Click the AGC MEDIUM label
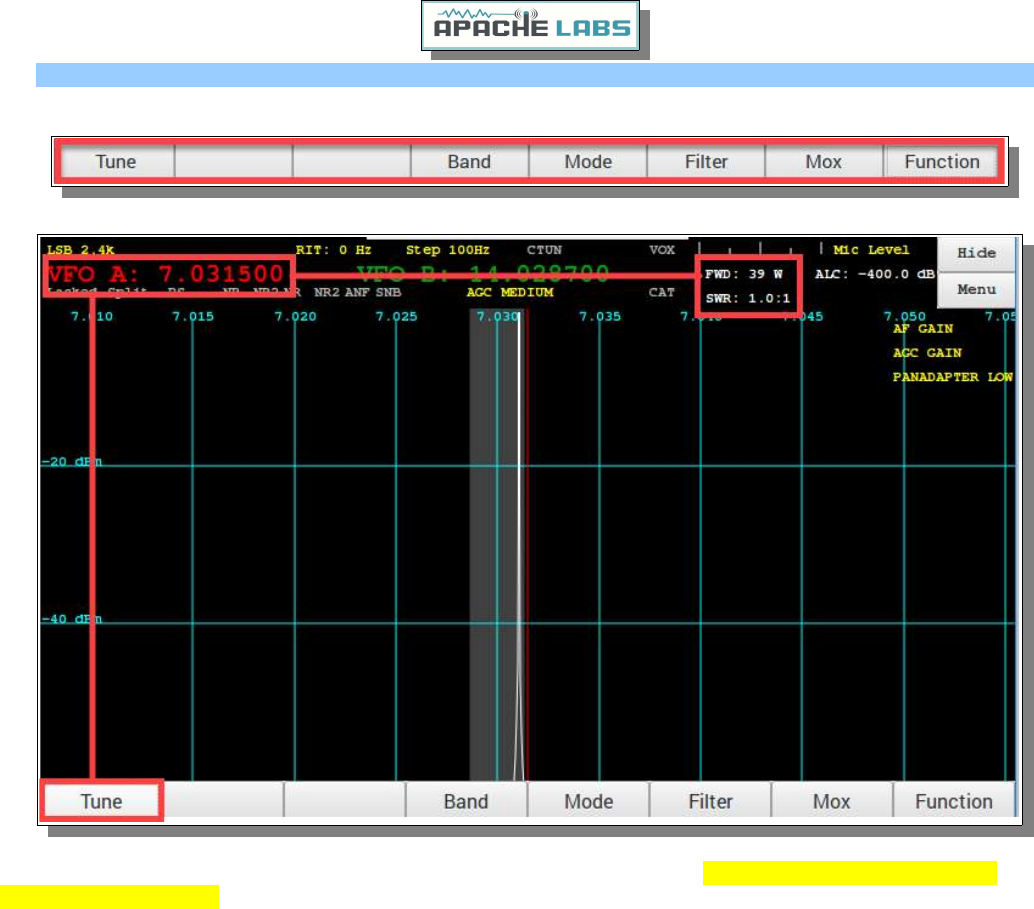1034x909 pixels. 510,292
